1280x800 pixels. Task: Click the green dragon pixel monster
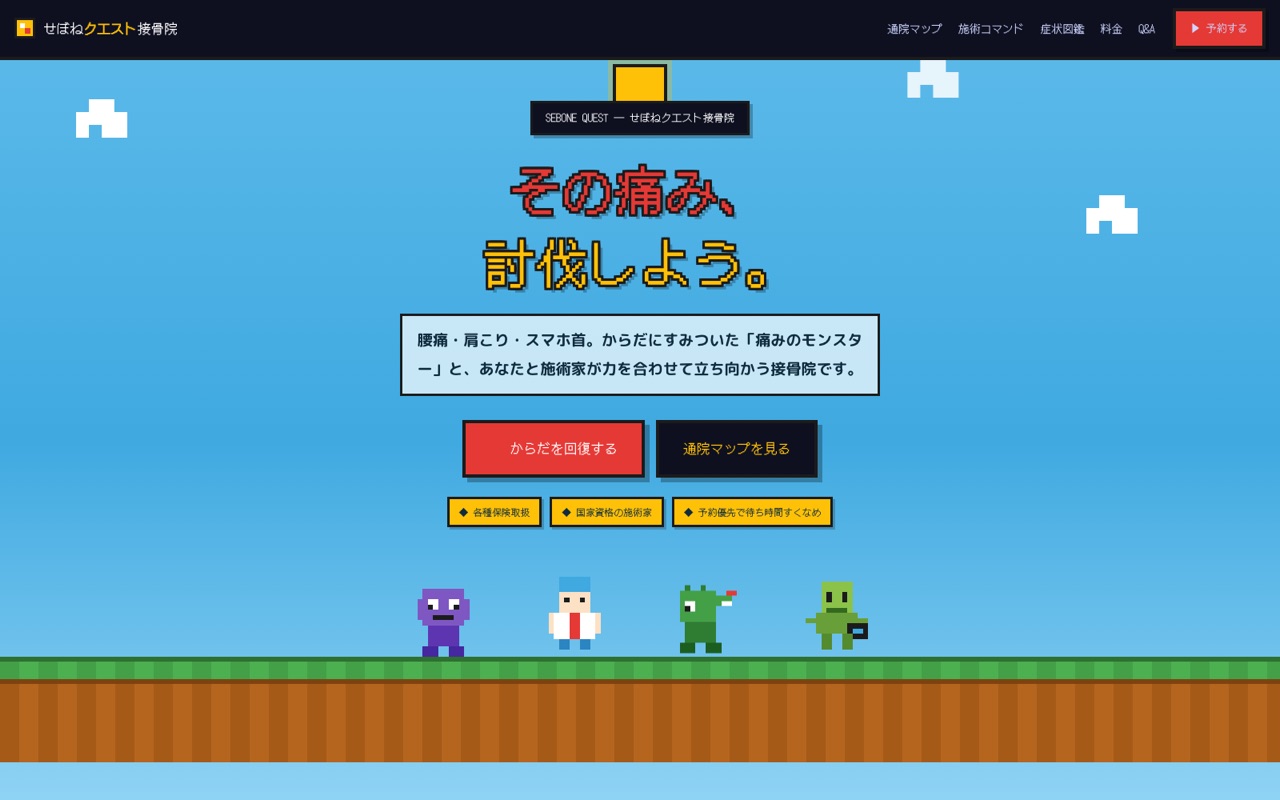[x=707, y=620]
